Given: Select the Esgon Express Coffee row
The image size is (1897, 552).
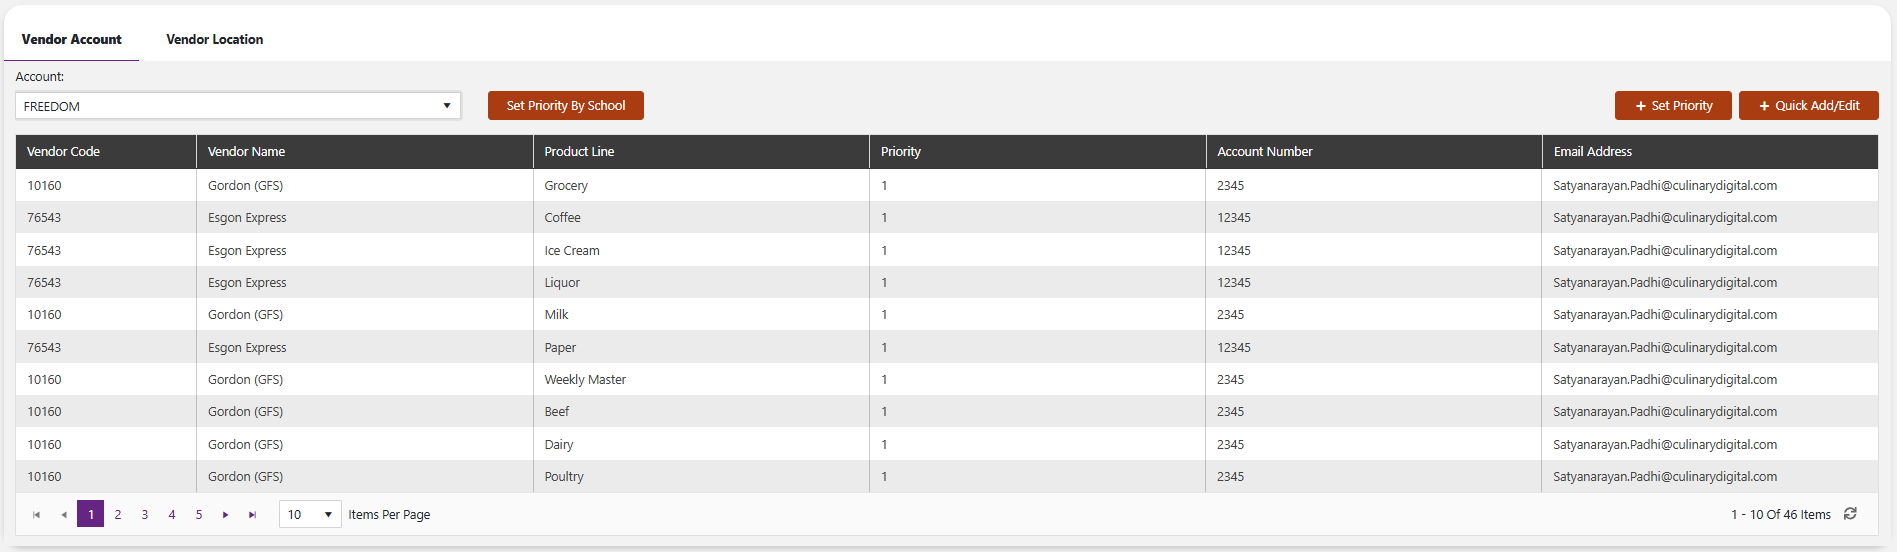Looking at the screenshot, I should click(947, 218).
